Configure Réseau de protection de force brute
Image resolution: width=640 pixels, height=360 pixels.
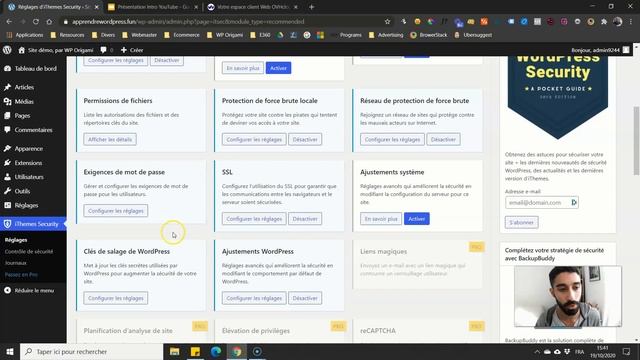click(x=392, y=139)
